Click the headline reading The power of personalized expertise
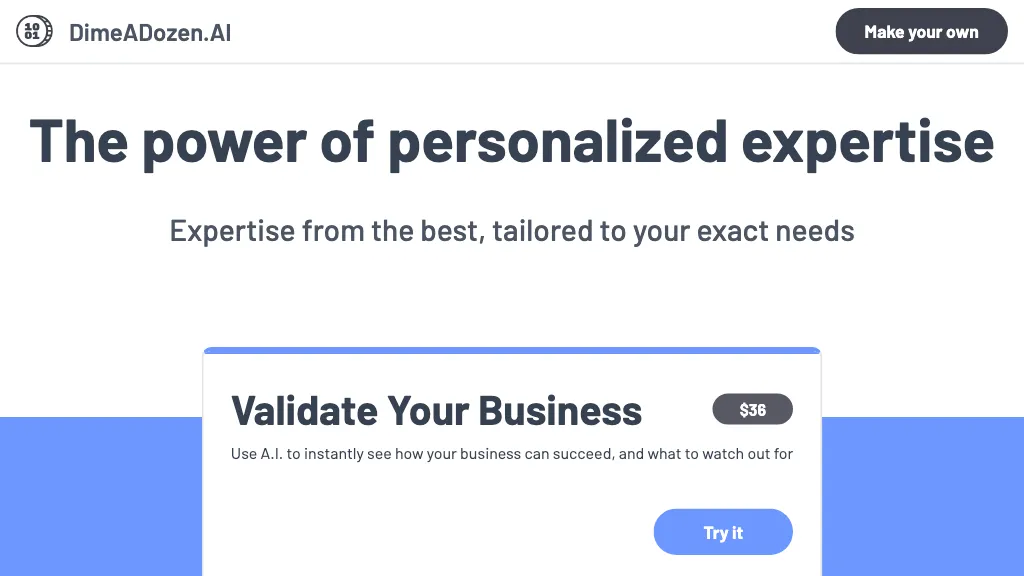The image size is (1024, 576). (511, 141)
